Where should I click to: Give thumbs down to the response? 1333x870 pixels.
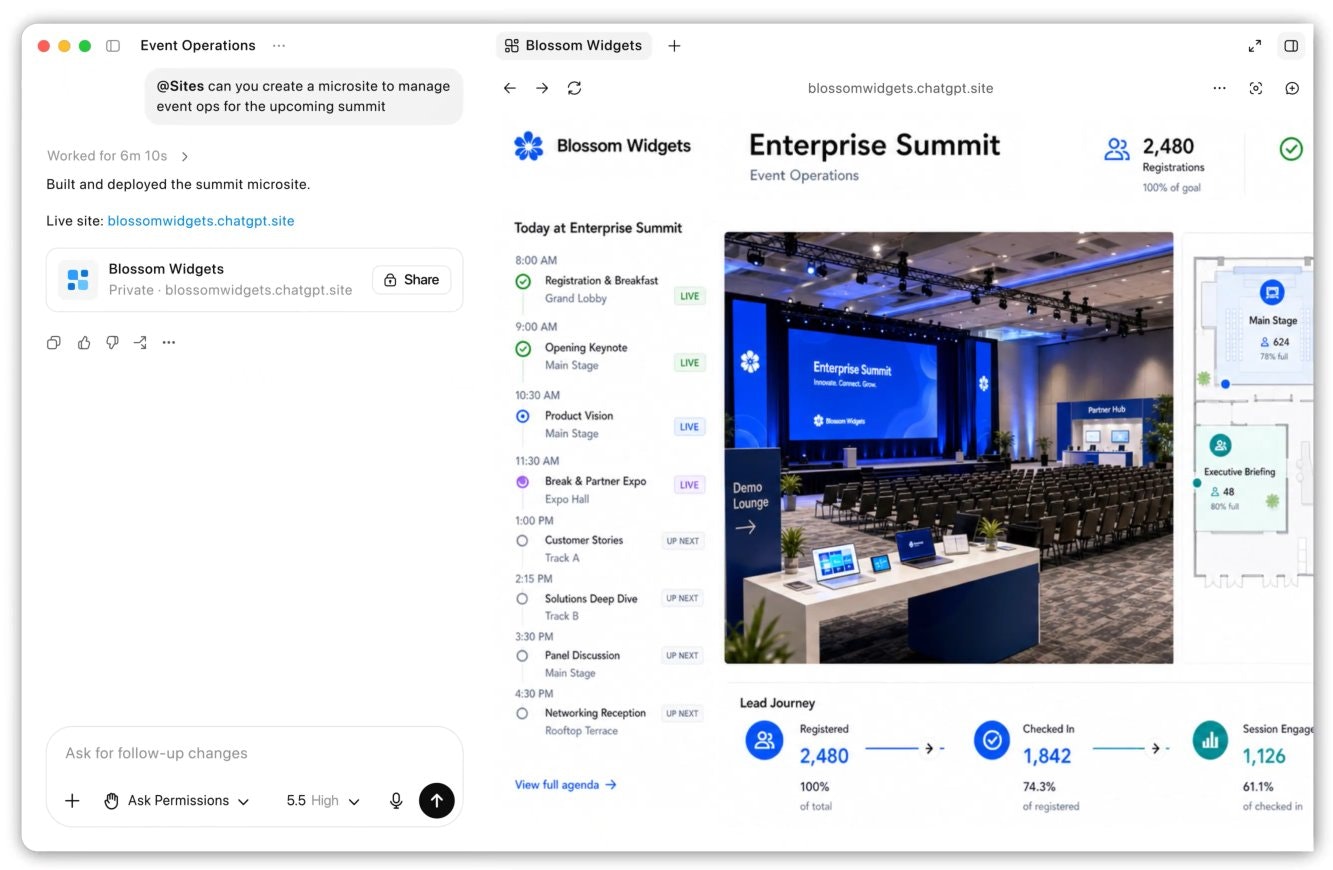(x=112, y=343)
